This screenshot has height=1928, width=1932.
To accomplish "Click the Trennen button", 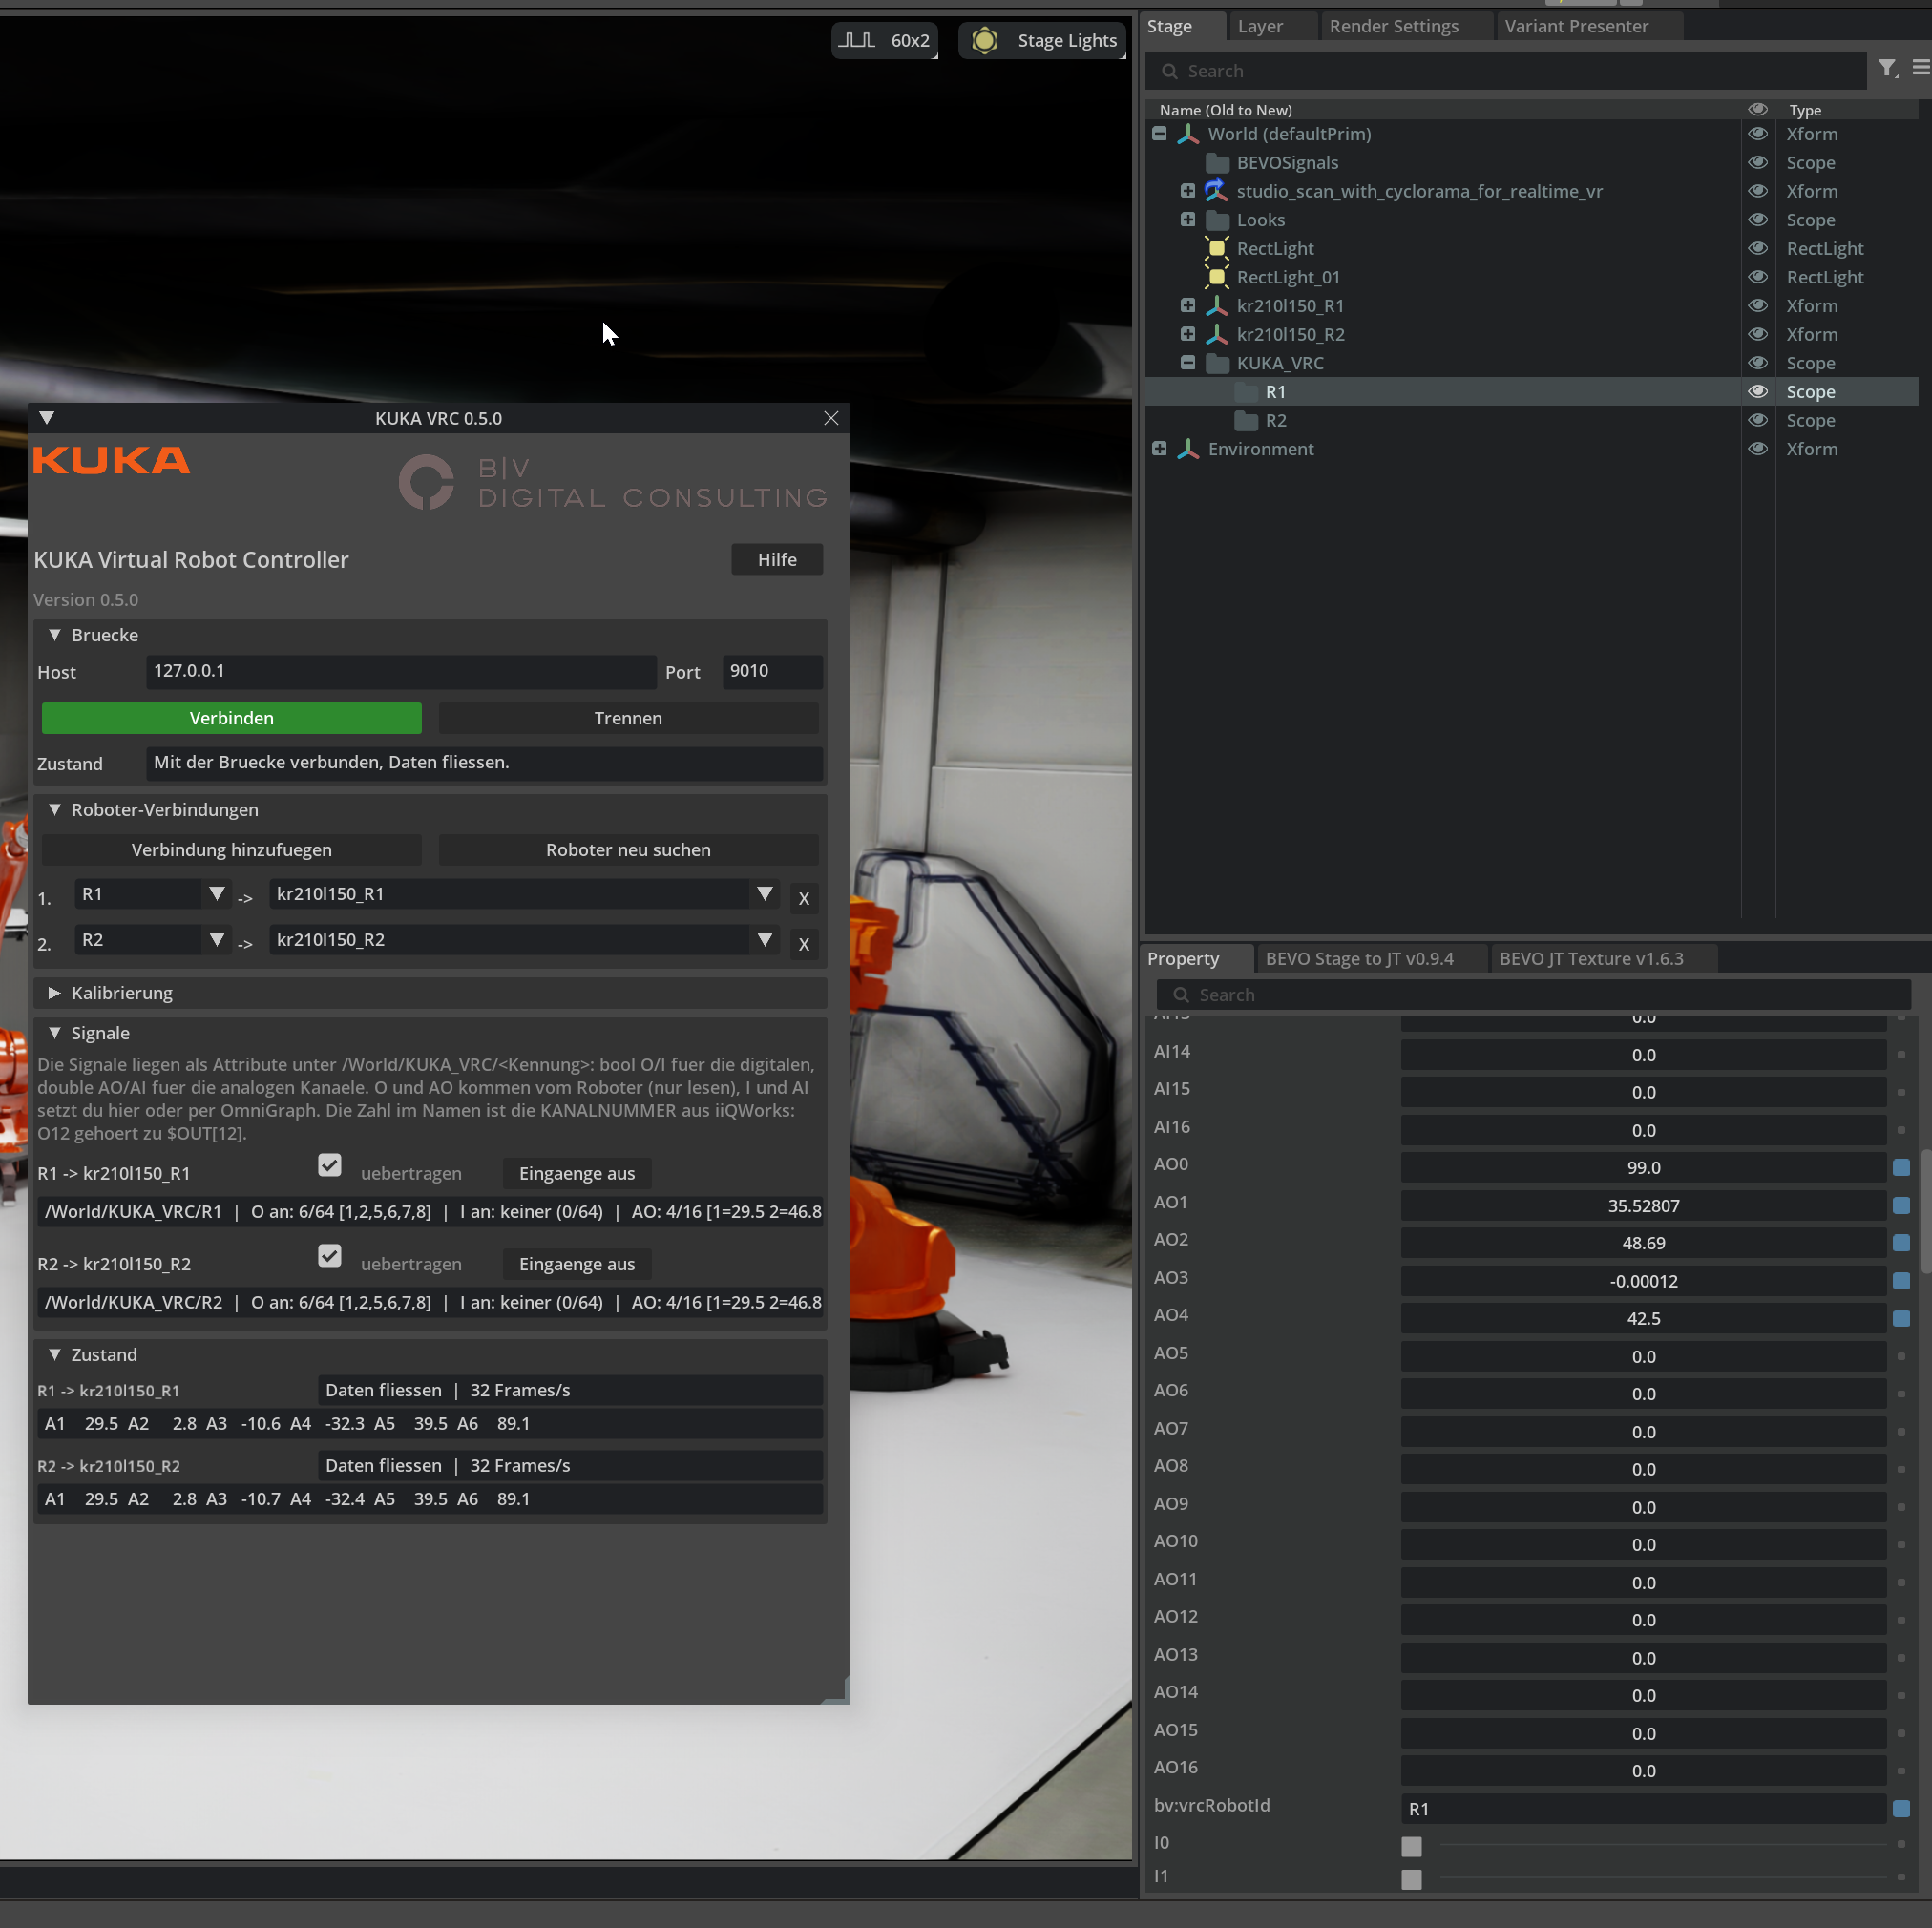I will [x=628, y=718].
